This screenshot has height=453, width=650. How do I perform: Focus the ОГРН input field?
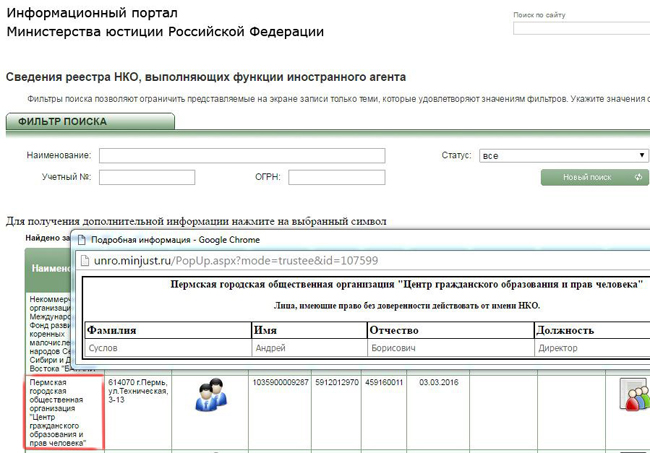point(336,178)
